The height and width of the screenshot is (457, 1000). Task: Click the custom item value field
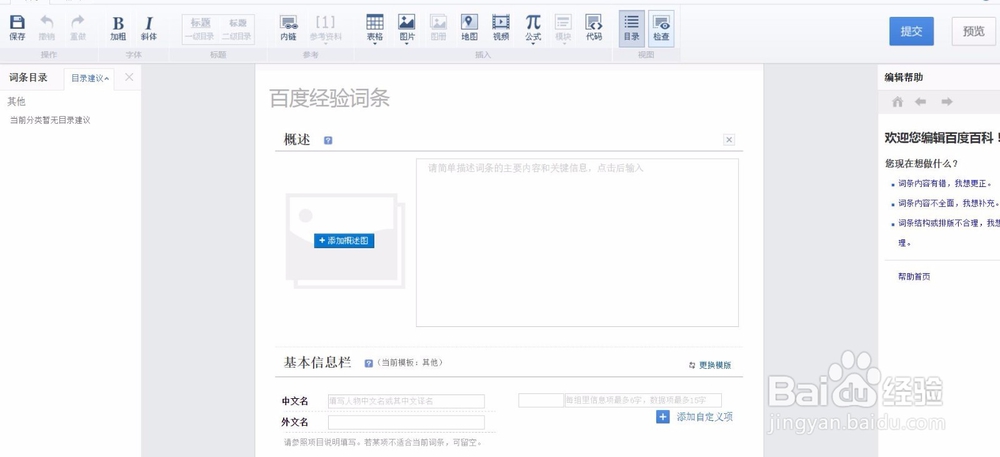coord(643,400)
